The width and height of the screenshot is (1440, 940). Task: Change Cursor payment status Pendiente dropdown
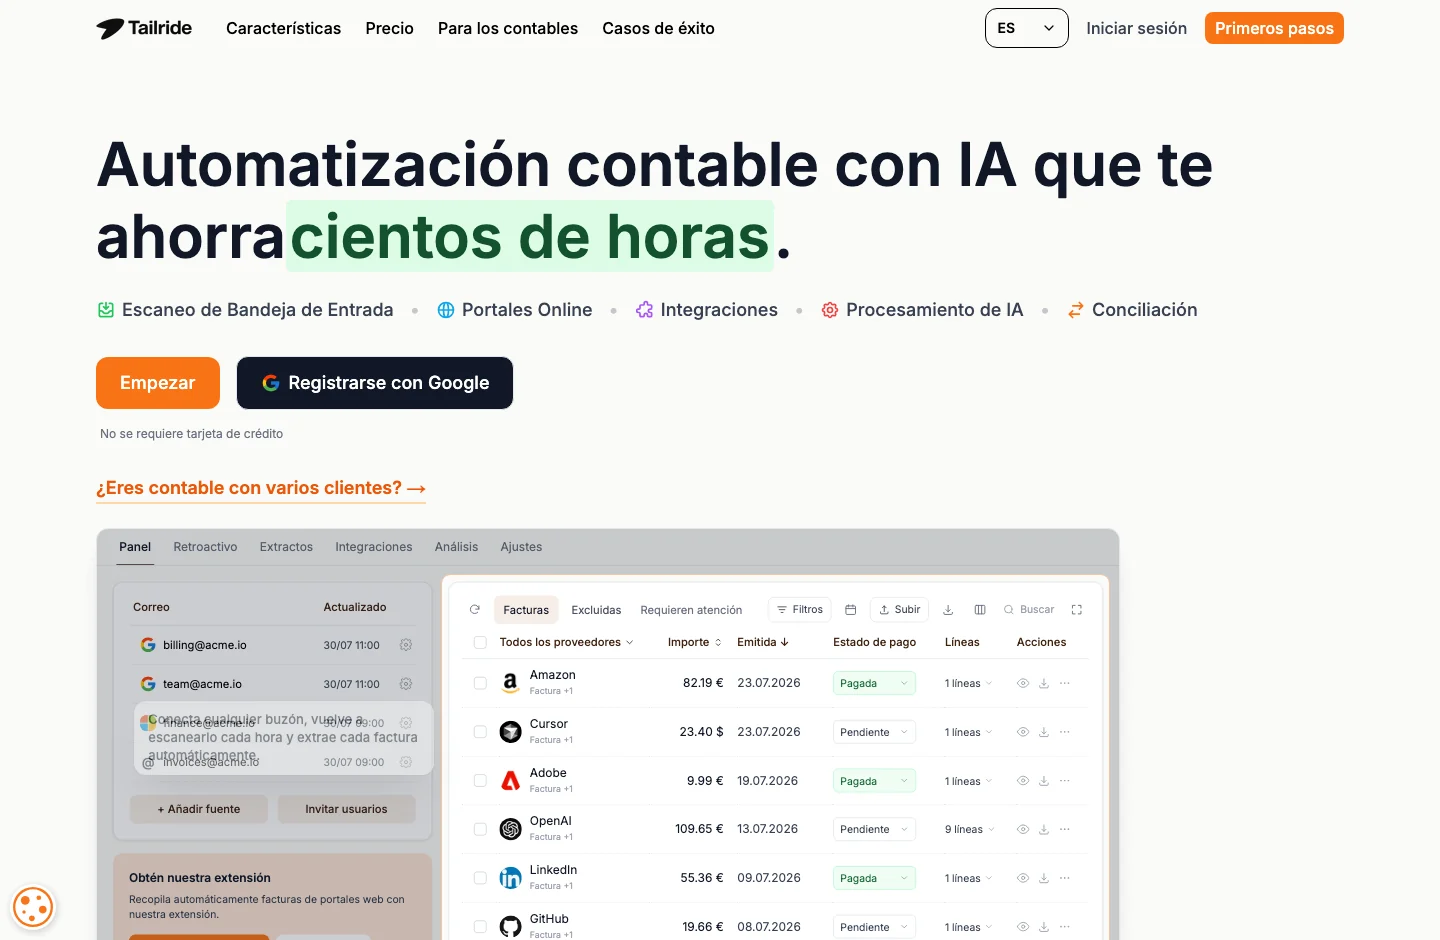click(x=874, y=732)
